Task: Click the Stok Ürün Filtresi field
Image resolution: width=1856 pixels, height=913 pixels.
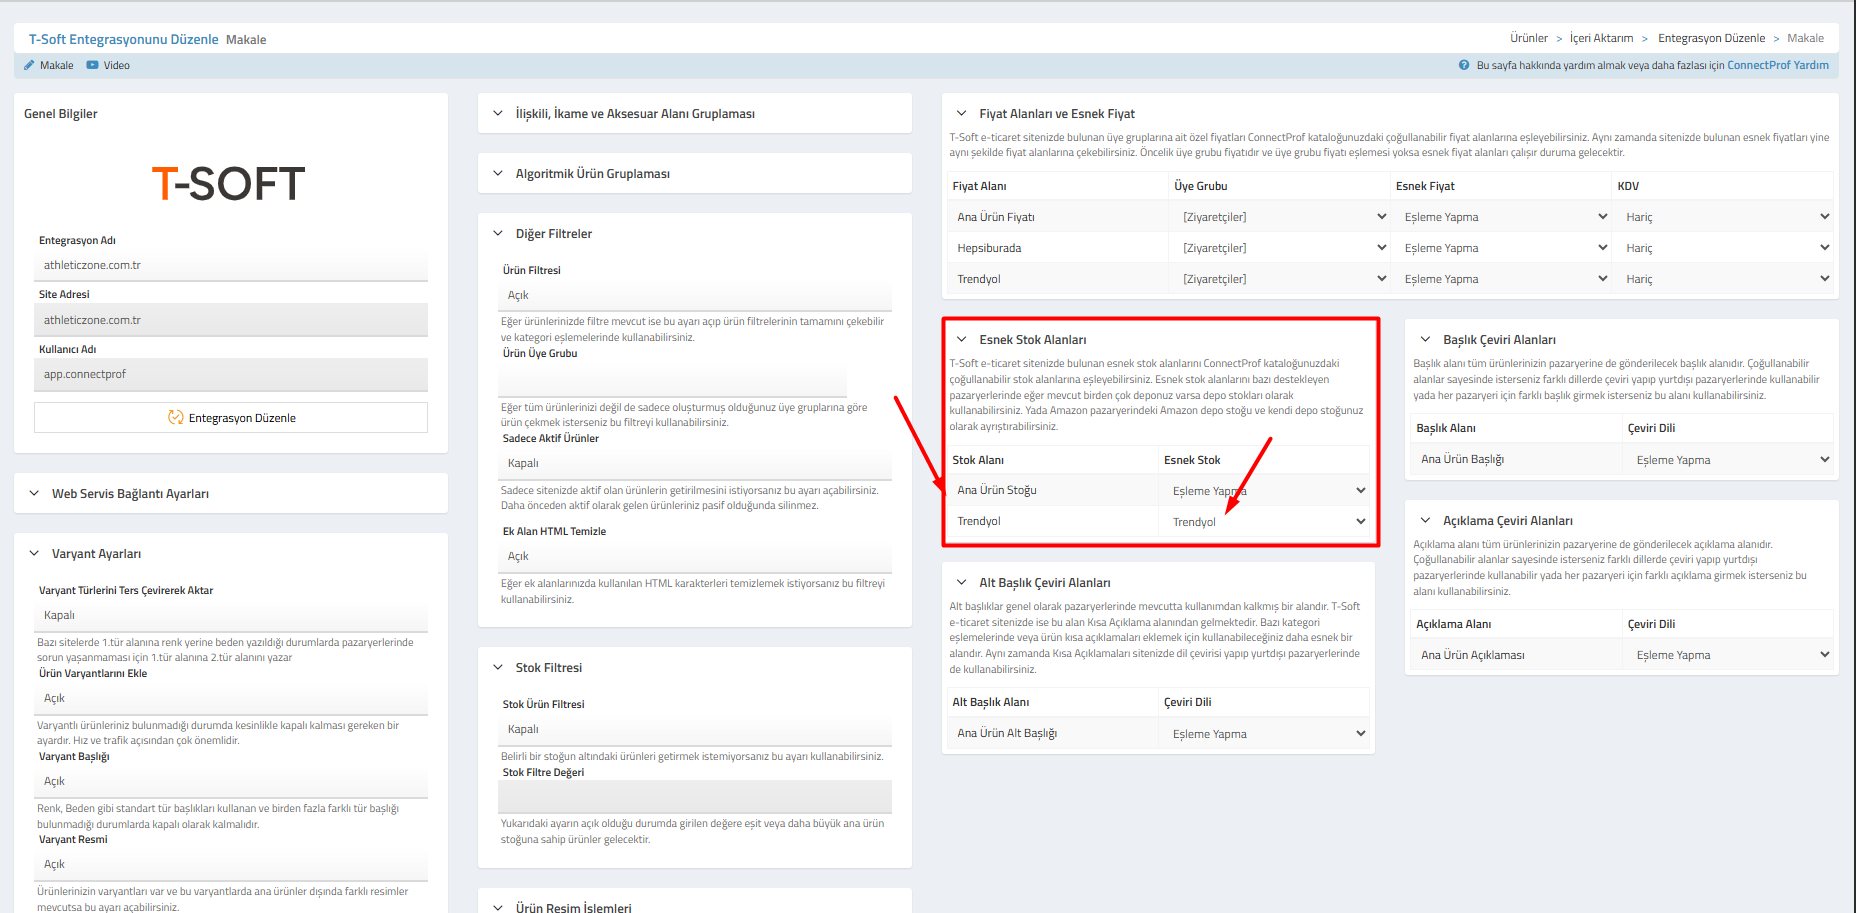Action: pos(695,729)
